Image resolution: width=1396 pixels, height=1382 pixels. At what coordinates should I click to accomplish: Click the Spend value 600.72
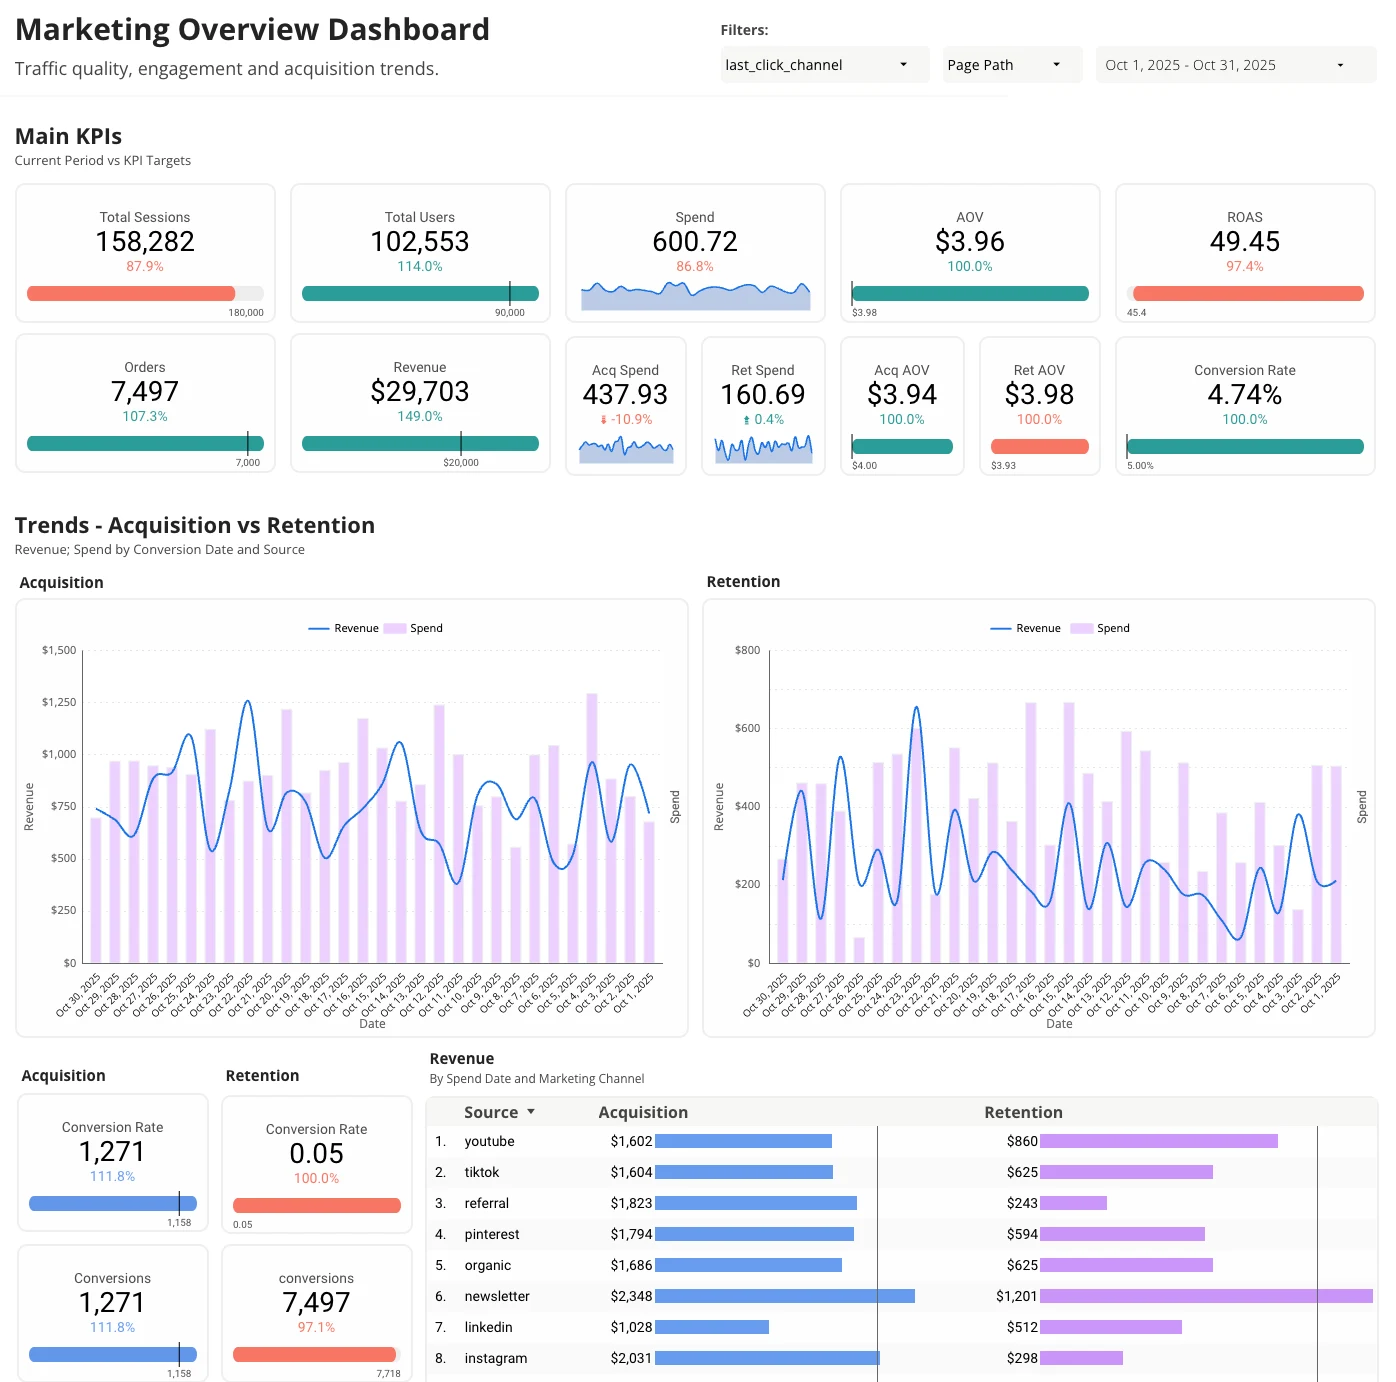tap(695, 242)
